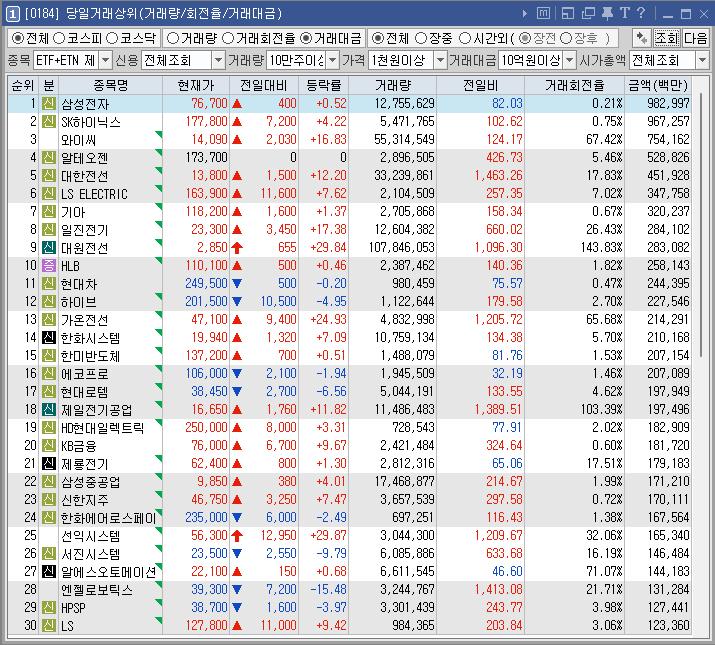Open the 가격 1천원이상 dropdown
The image size is (715, 645).
pos(440,60)
